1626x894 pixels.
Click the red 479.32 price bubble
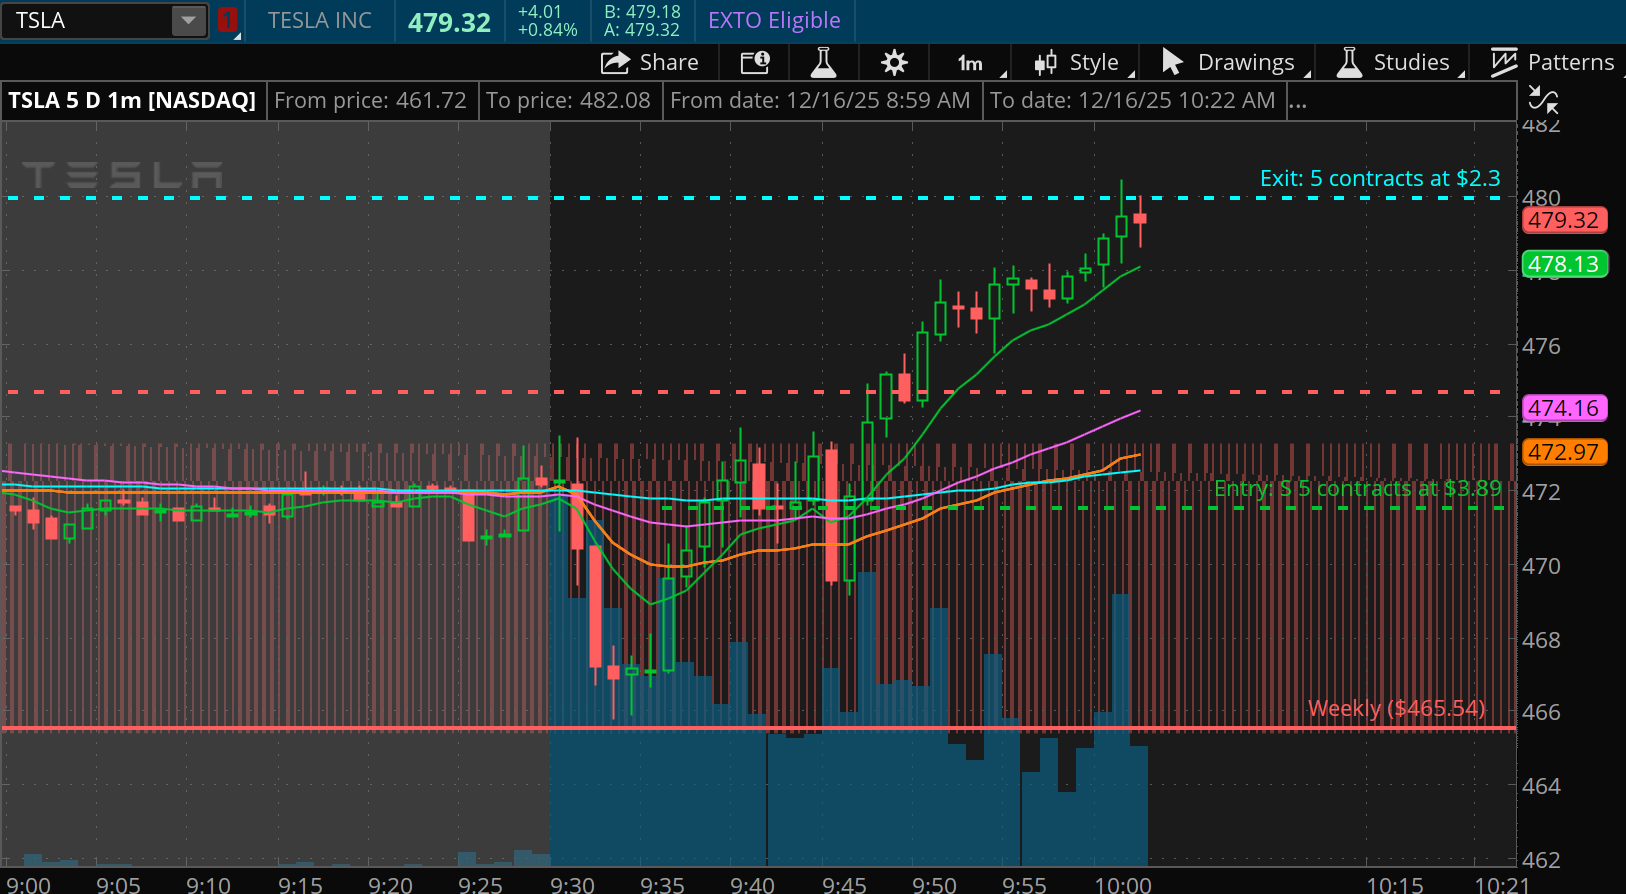(x=1564, y=220)
